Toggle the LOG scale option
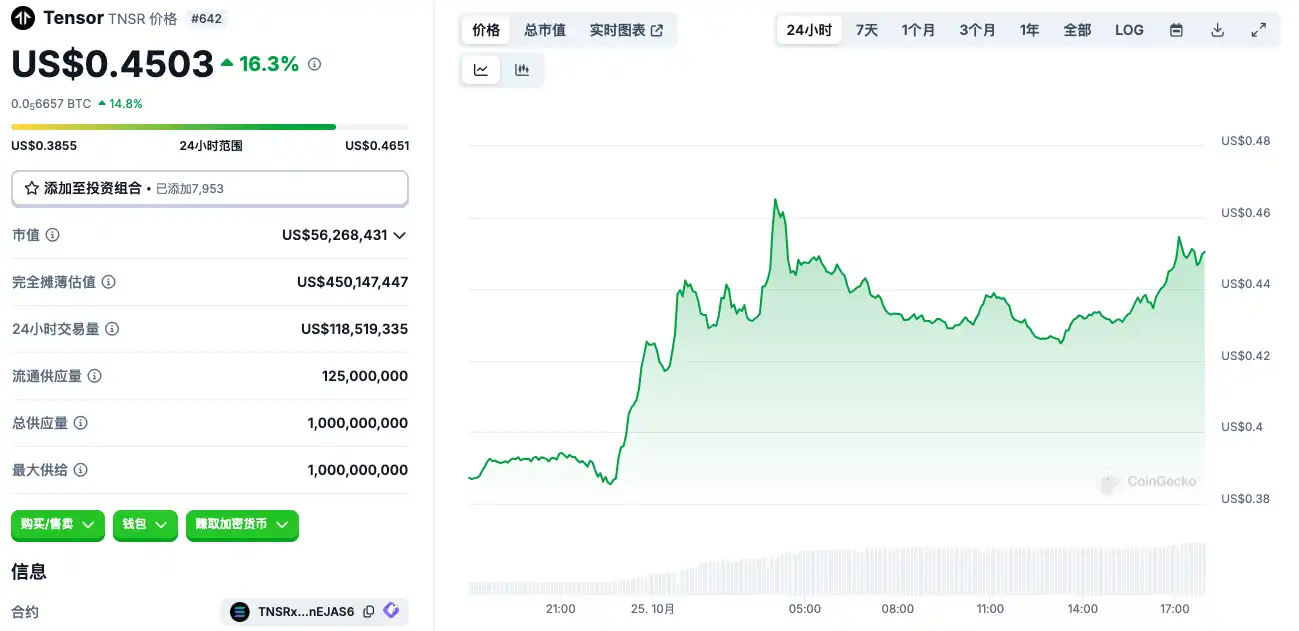This screenshot has width=1299, height=631. pos(1129,30)
